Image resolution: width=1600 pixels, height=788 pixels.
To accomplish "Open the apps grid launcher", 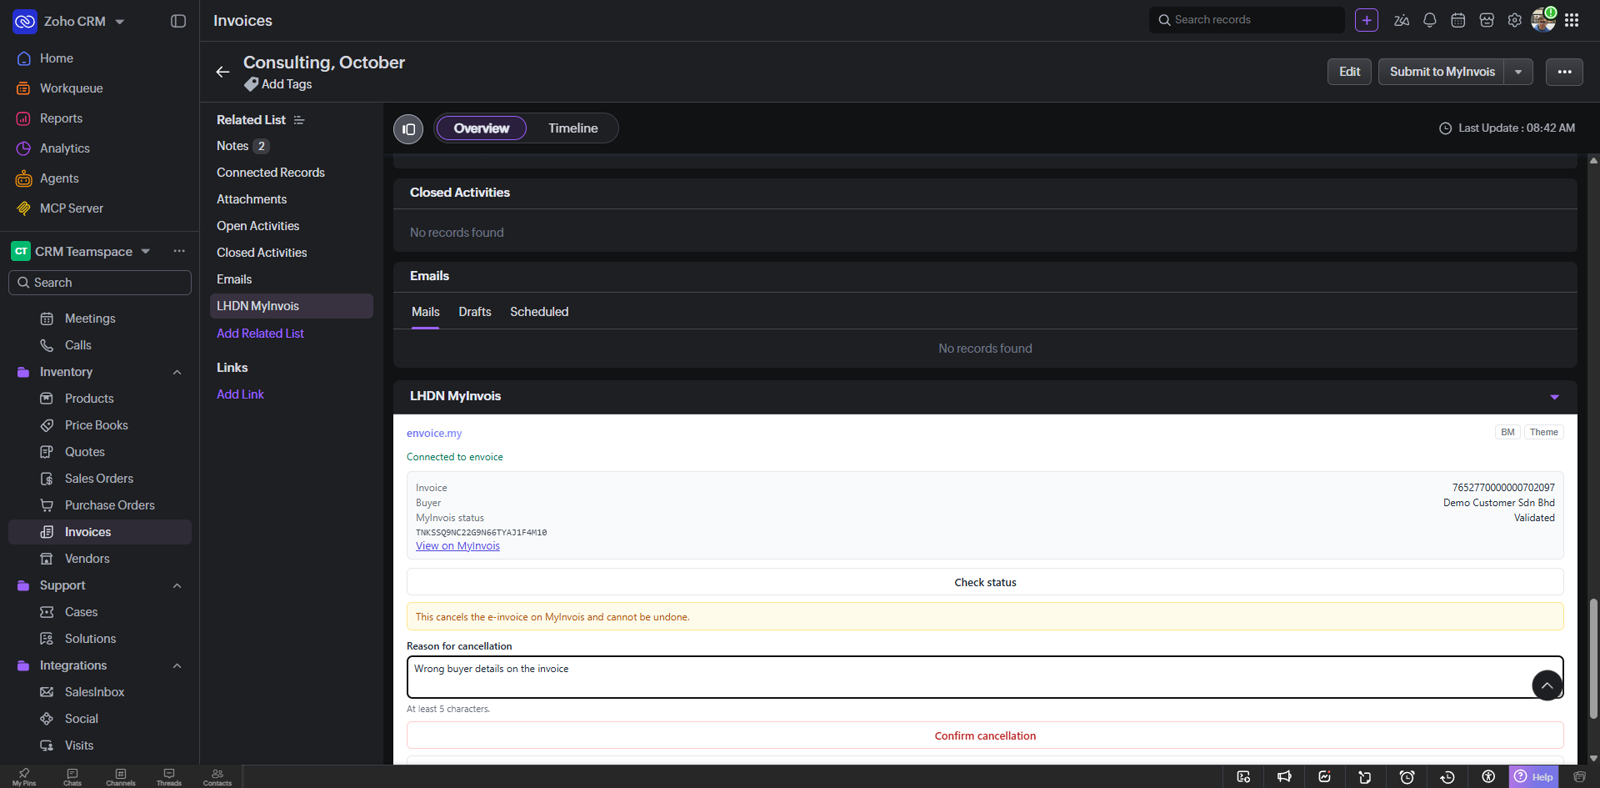I will pyautogui.click(x=1572, y=20).
